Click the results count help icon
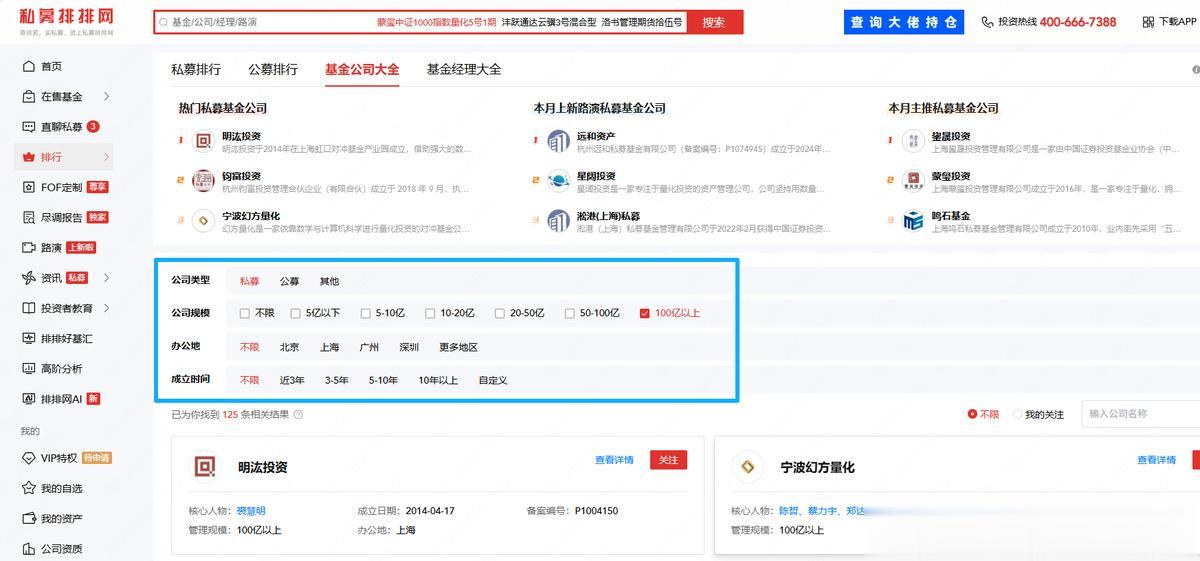 (x=298, y=414)
